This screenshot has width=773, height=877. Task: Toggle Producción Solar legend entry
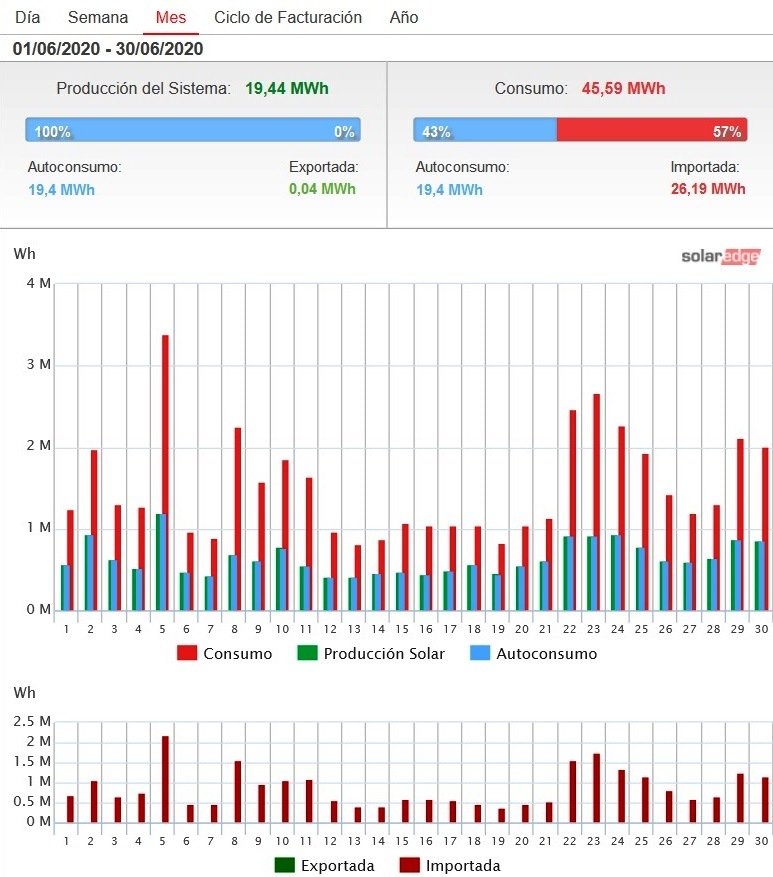pos(384,654)
